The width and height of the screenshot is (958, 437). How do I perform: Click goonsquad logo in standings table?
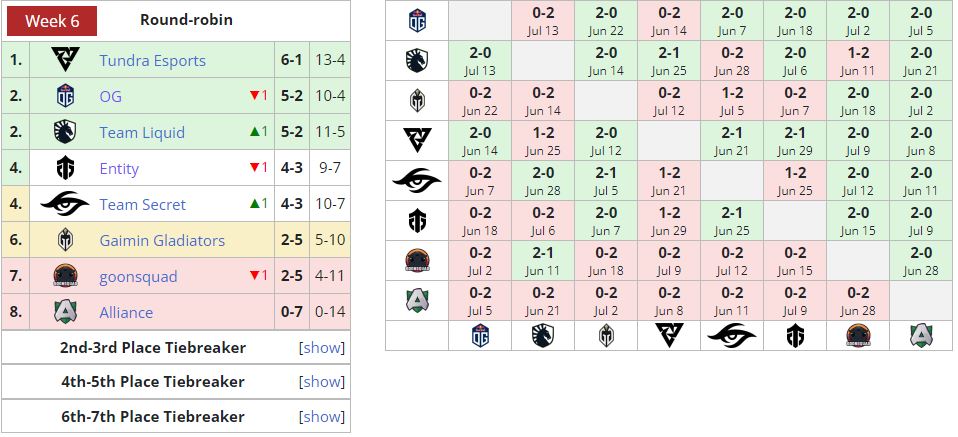(65, 276)
